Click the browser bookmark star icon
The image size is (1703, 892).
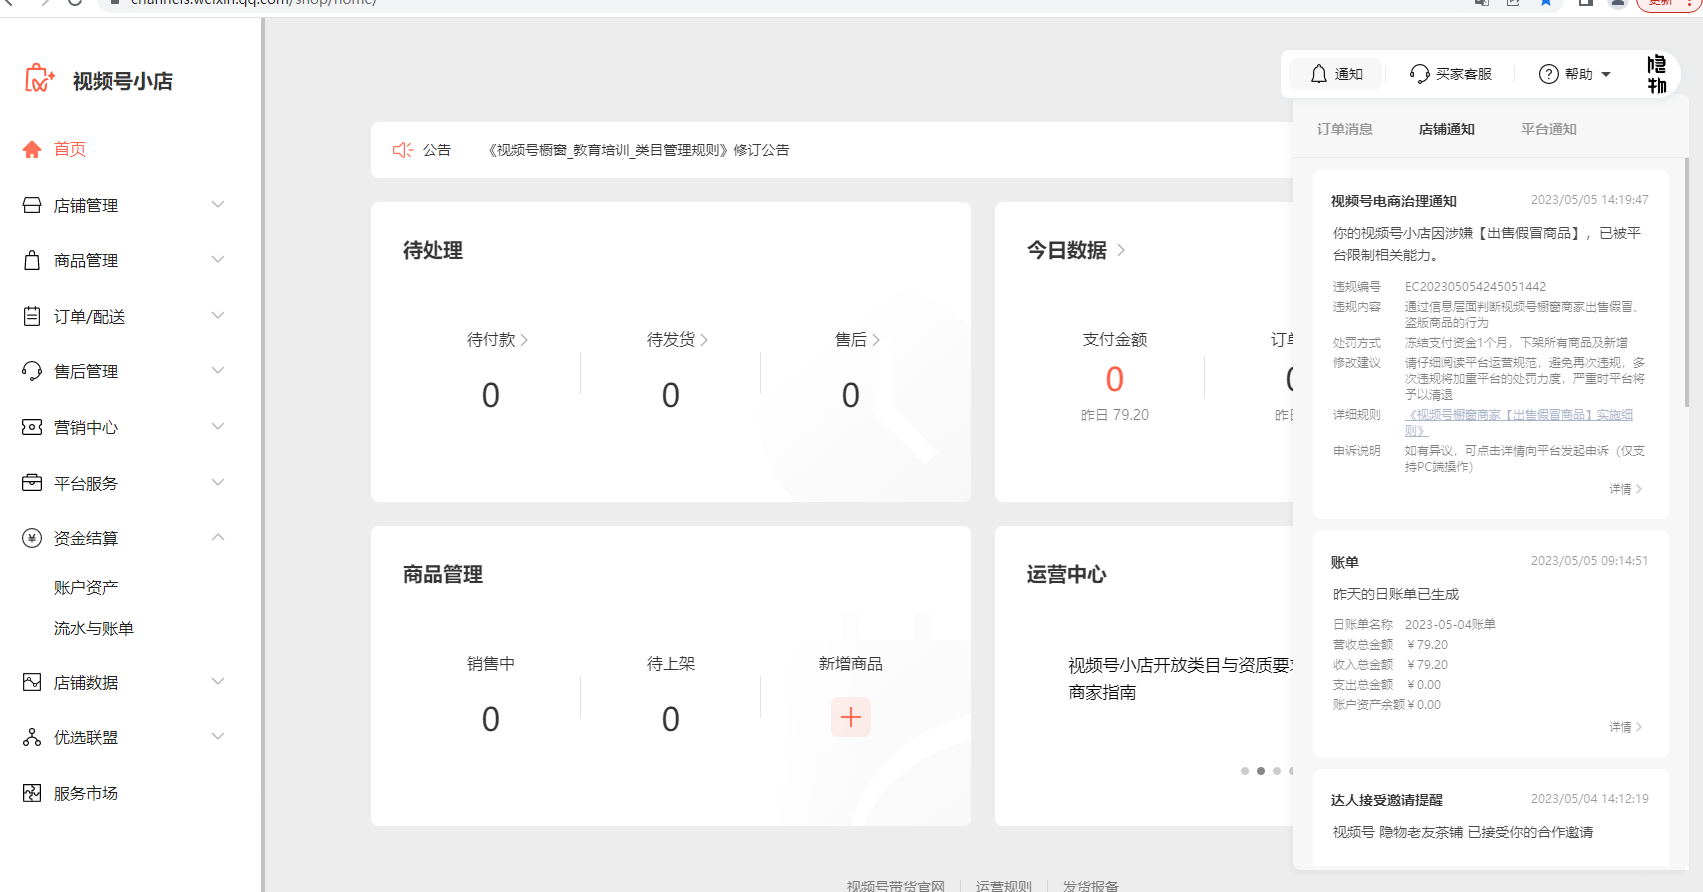click(x=1546, y=3)
